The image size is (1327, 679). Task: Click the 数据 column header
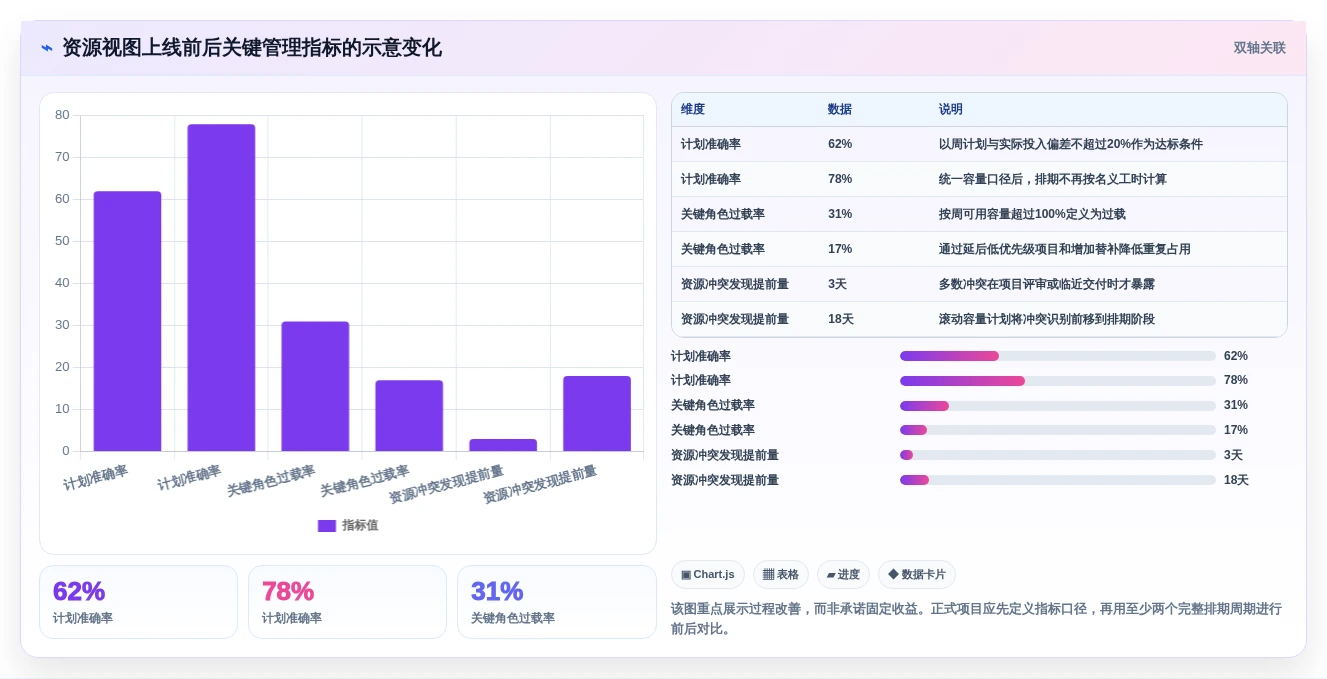click(840, 110)
